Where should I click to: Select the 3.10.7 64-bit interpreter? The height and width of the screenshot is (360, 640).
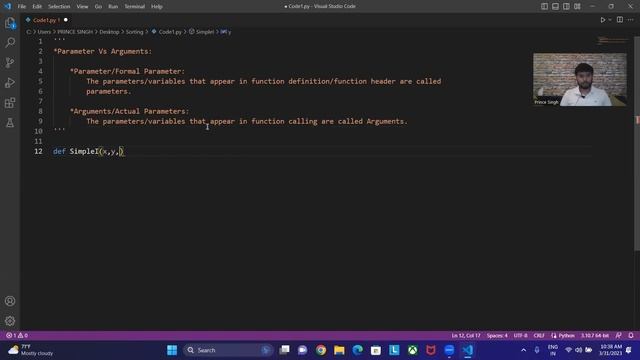click(x=595, y=336)
